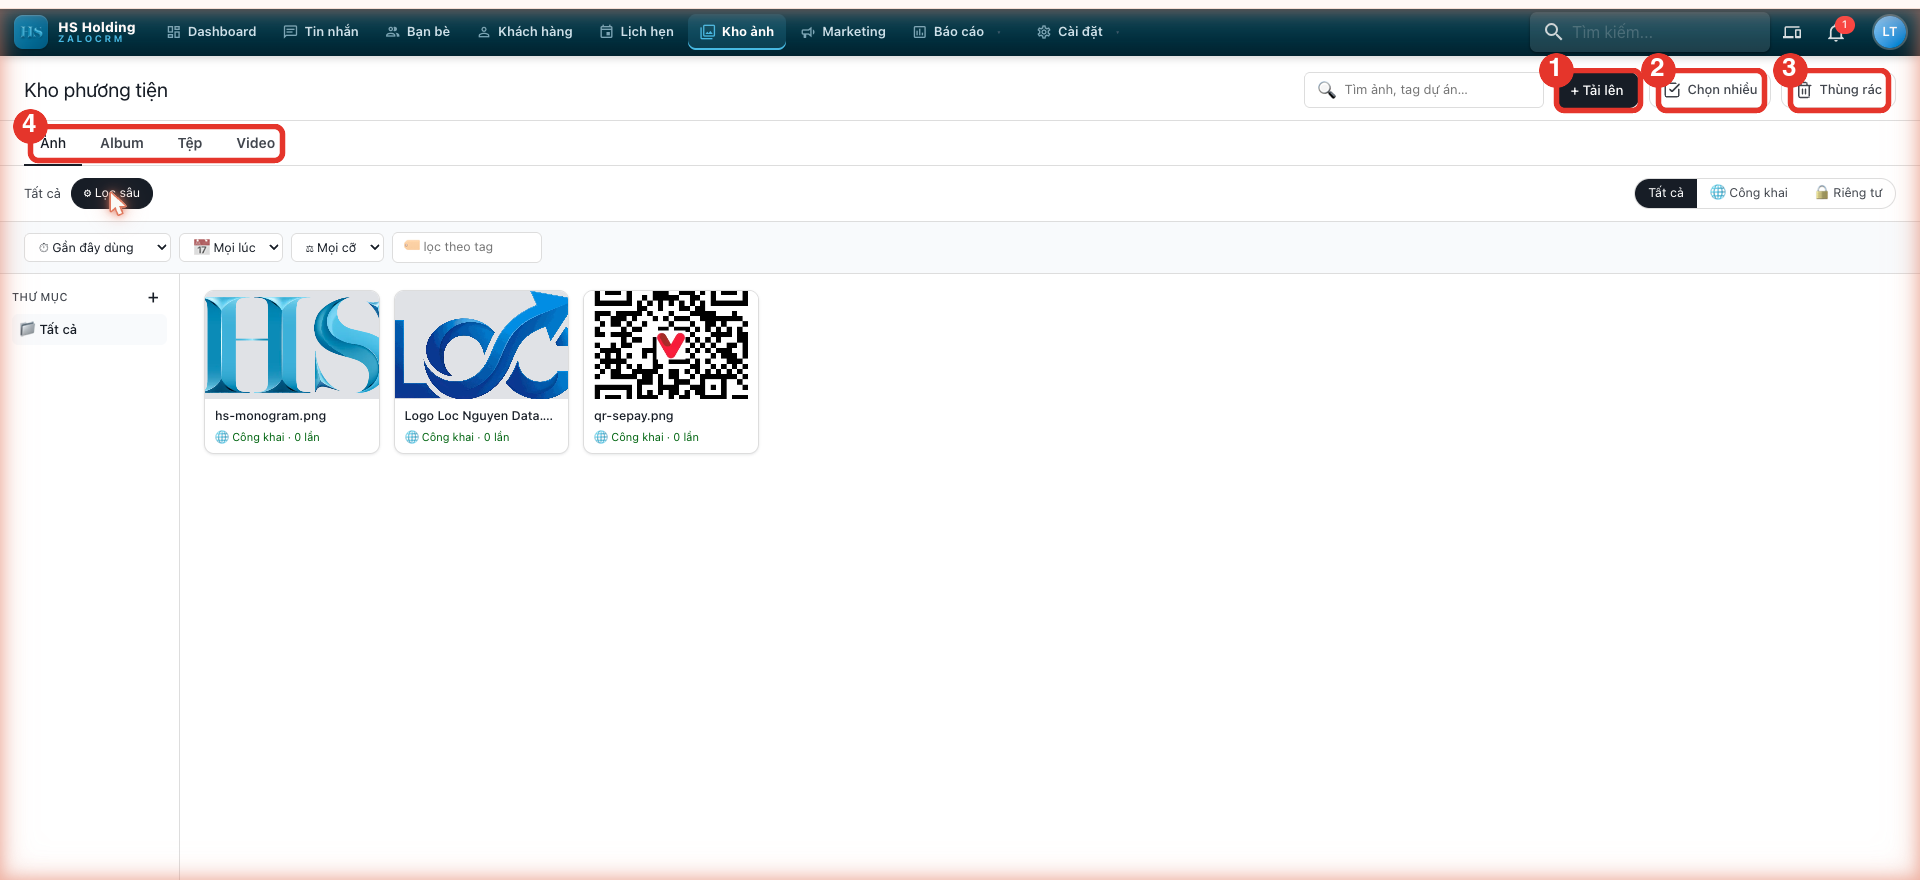The image size is (1920, 880).
Task: Open the Marketing menu
Action: point(843,32)
